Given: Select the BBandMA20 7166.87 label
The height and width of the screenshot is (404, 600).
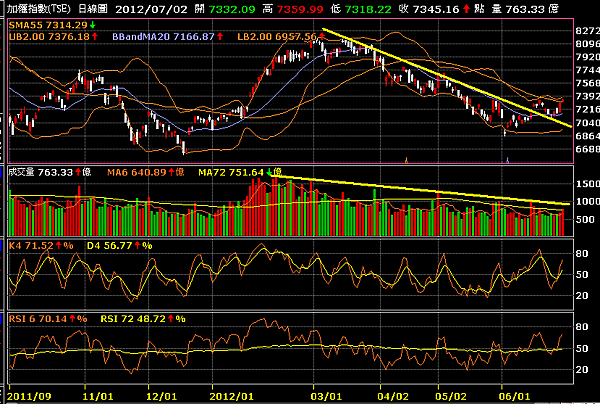Looking at the screenshot, I should 163,37.
